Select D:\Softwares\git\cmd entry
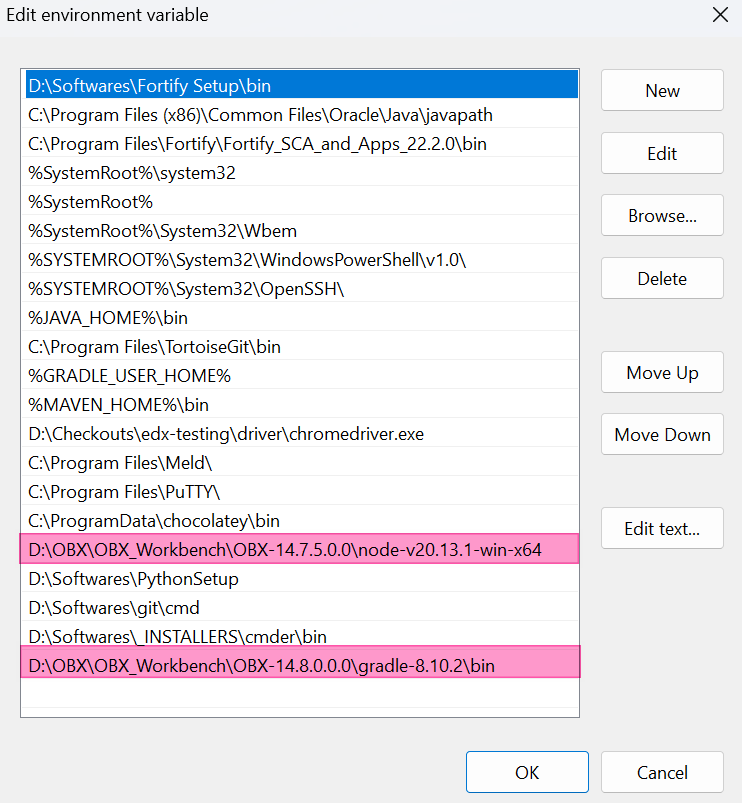The height and width of the screenshot is (803, 742). [302, 608]
